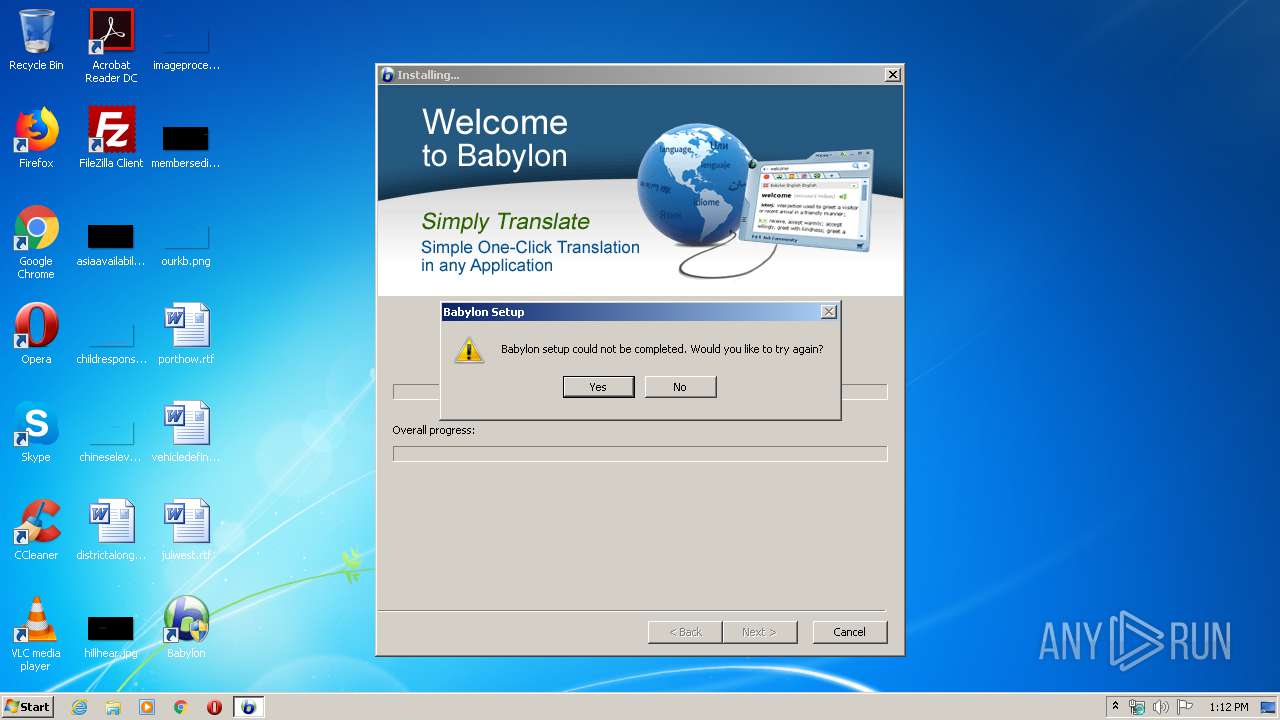1280x720 pixels.
Task: Open the Recycle Bin desktop icon
Action: pyautogui.click(x=36, y=40)
